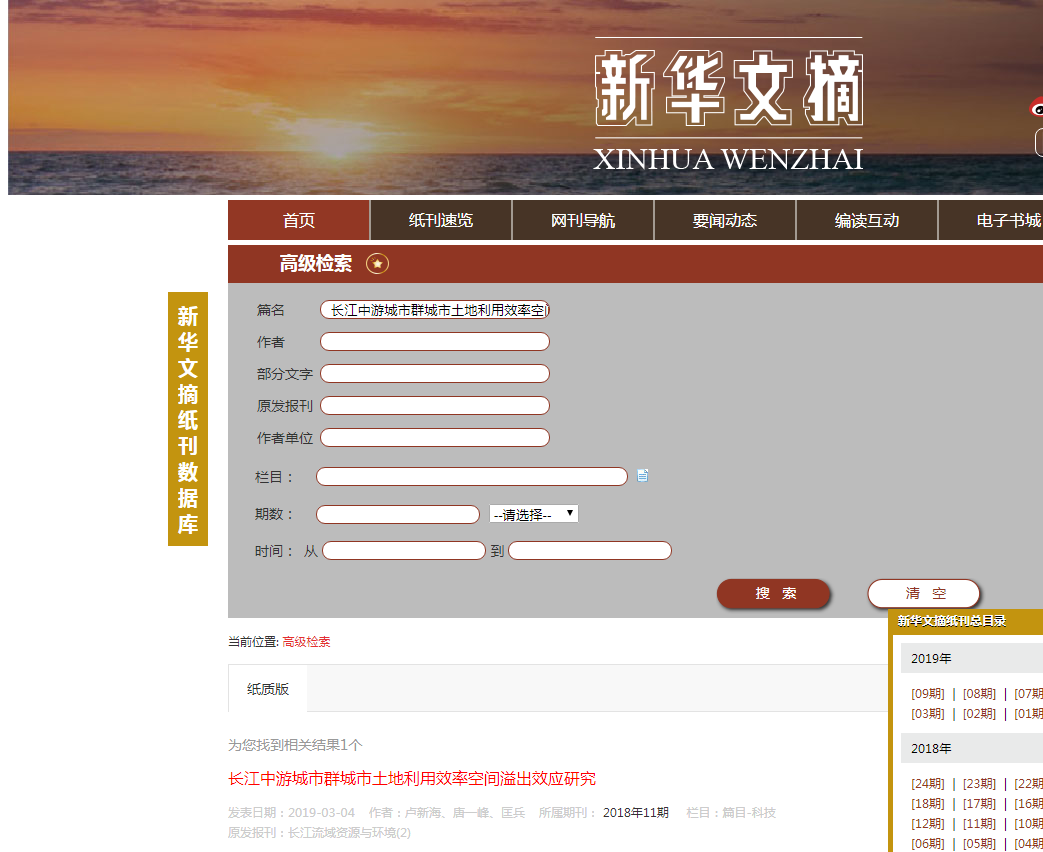Image resolution: width=1043 pixels, height=852 pixels.
Task: Click the 高级检索 panel title
Action: tap(315, 264)
